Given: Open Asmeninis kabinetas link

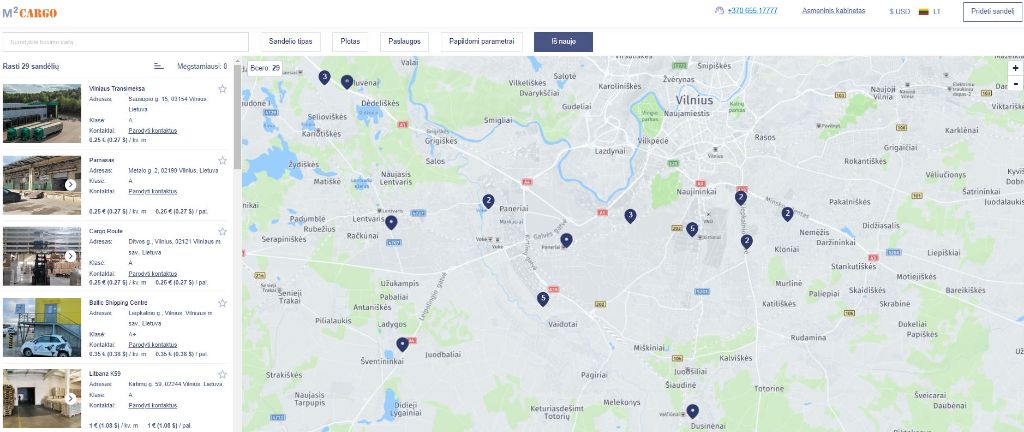Looking at the screenshot, I should coord(833,11).
